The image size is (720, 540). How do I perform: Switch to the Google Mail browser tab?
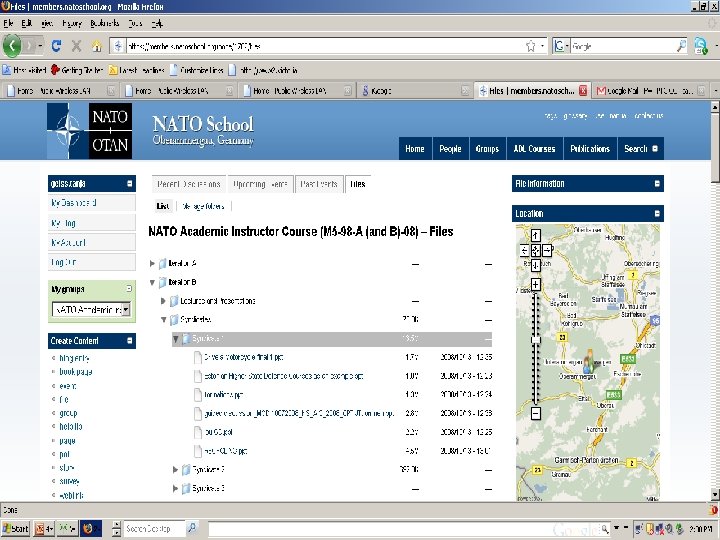[651, 91]
